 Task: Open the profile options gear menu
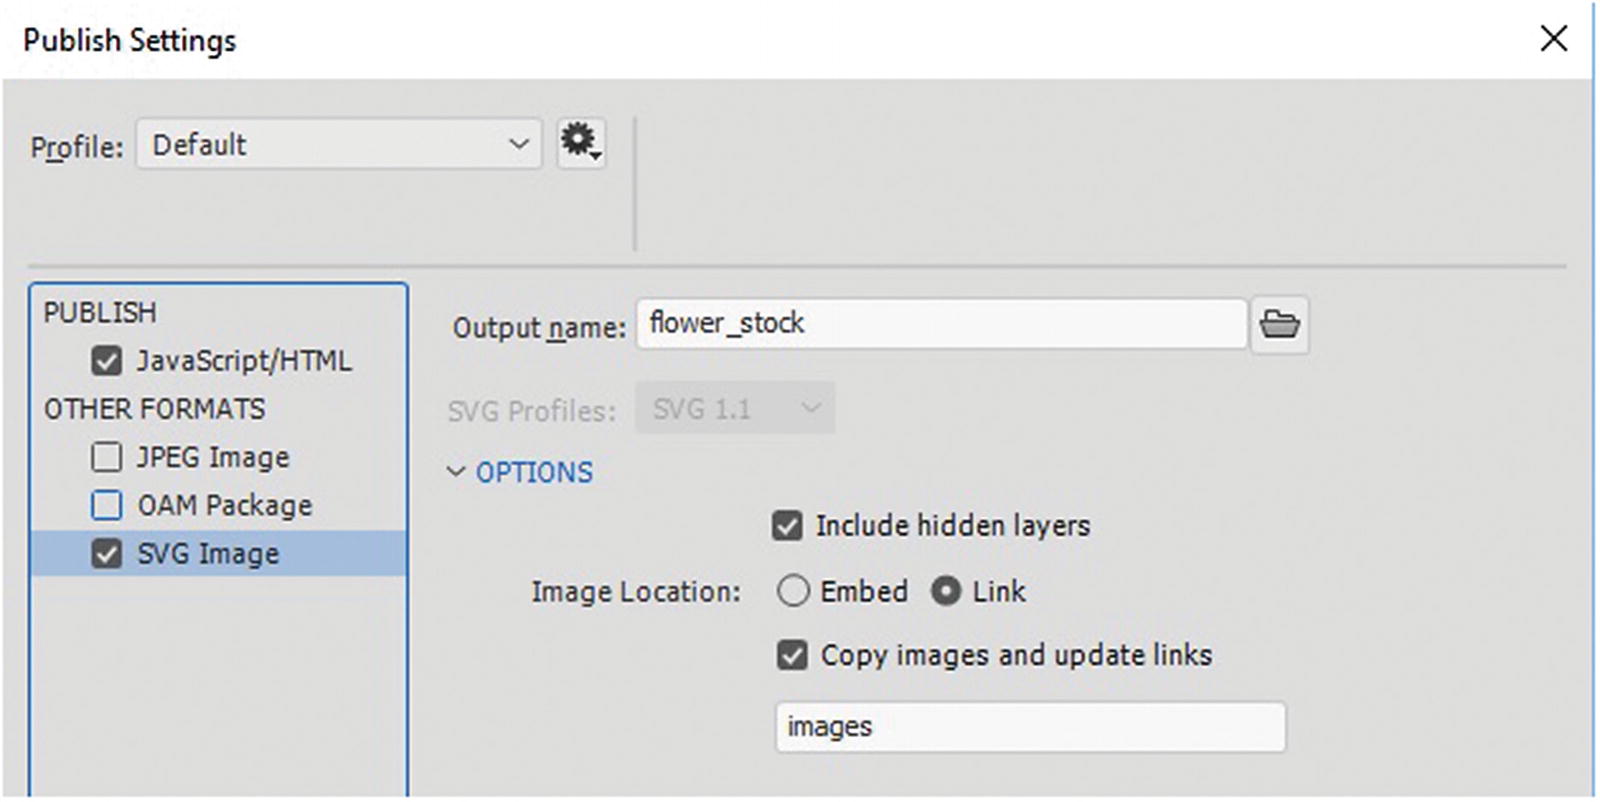[x=580, y=143]
